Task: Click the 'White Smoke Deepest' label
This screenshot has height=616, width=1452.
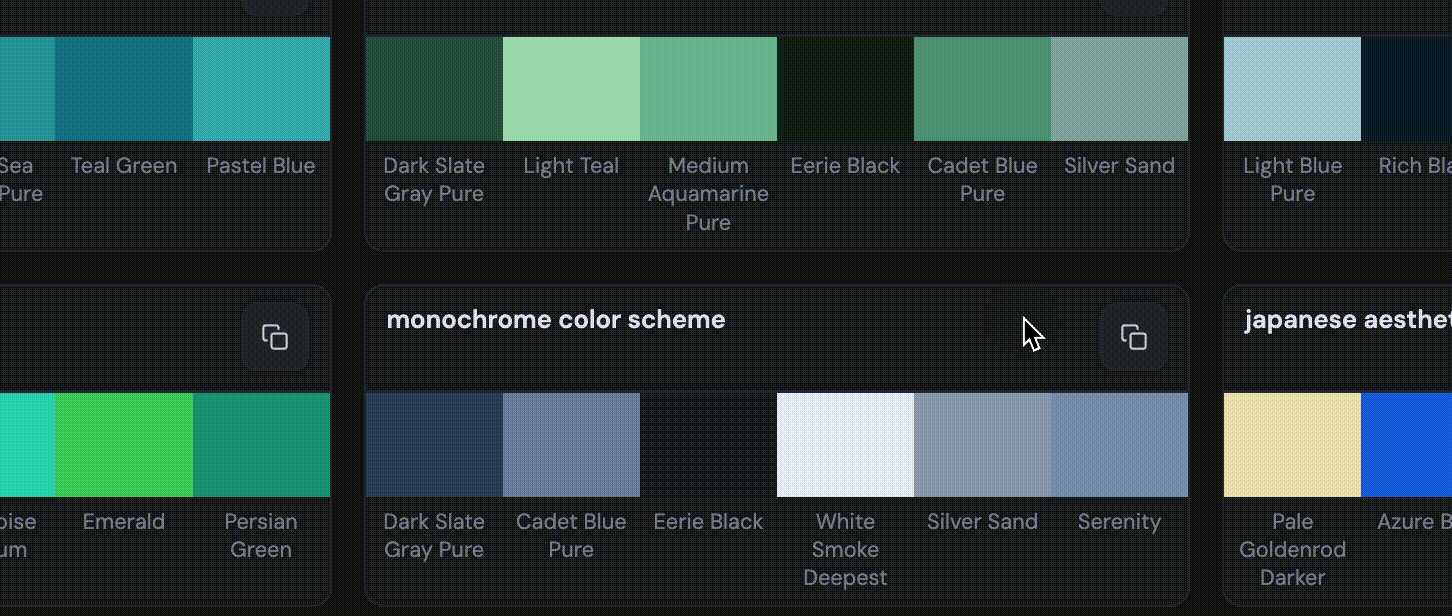Action: [x=845, y=550]
